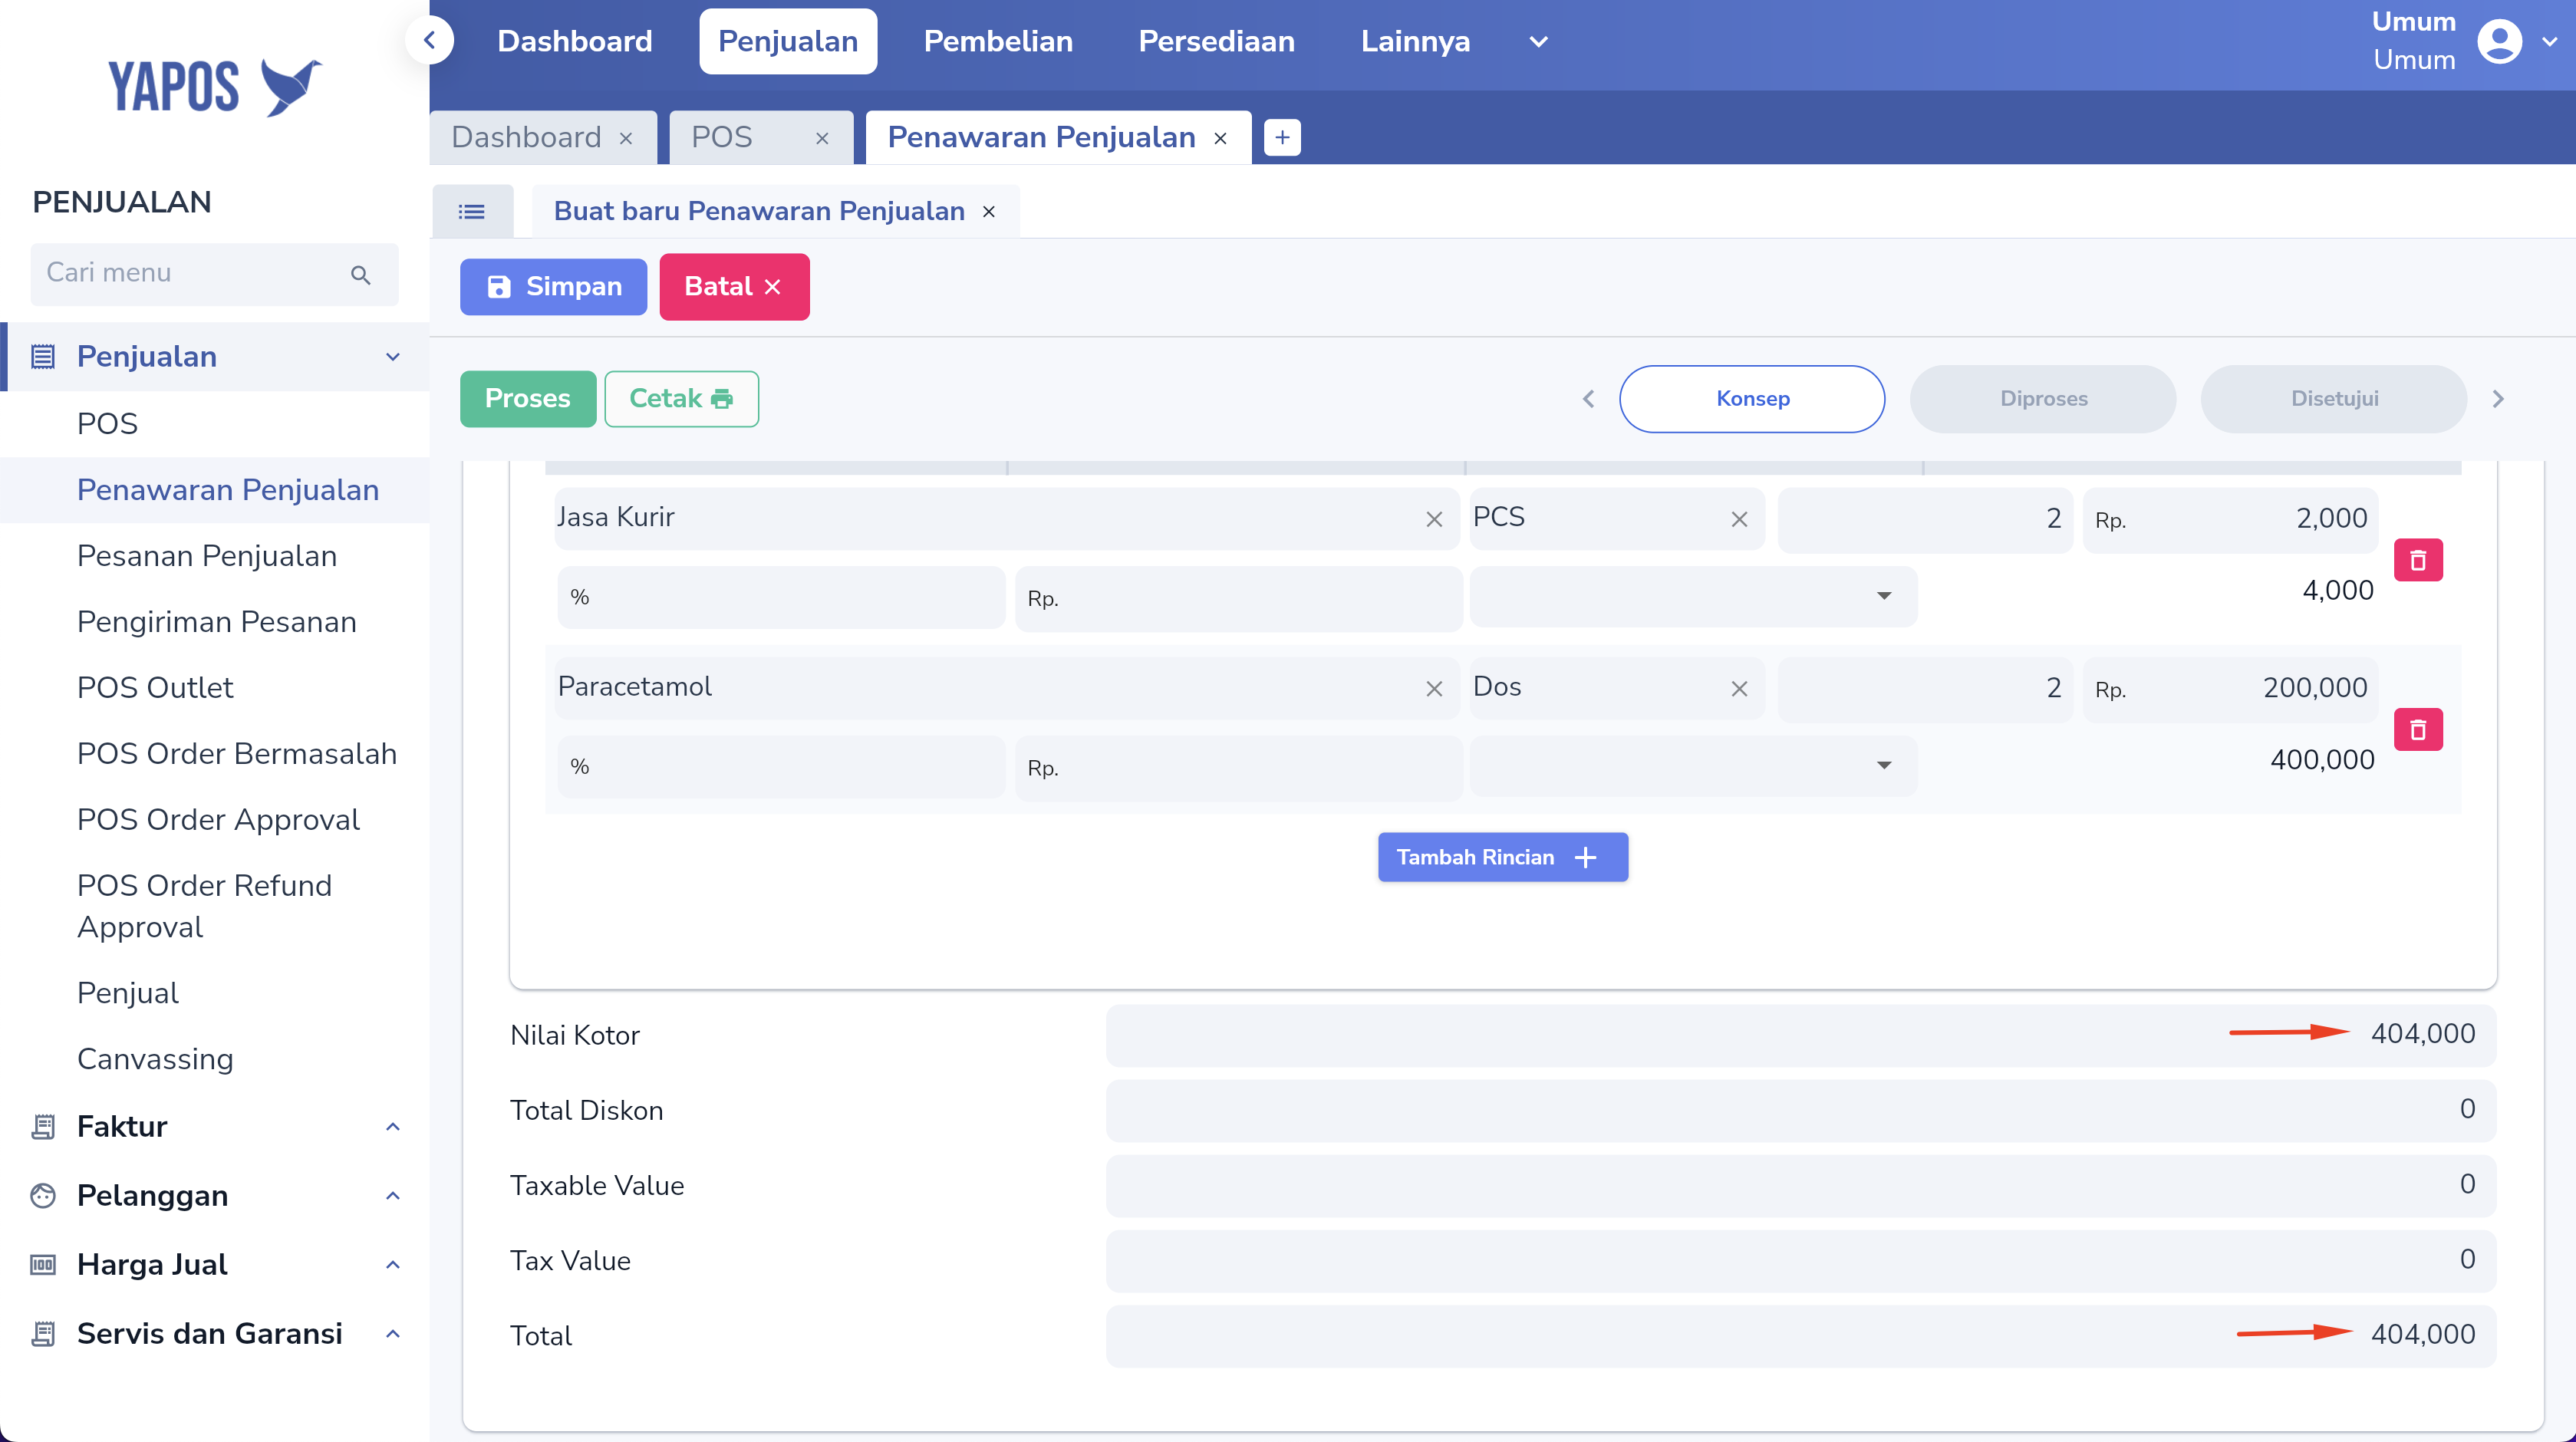Clear the Jasa Kurir product field

(1434, 519)
